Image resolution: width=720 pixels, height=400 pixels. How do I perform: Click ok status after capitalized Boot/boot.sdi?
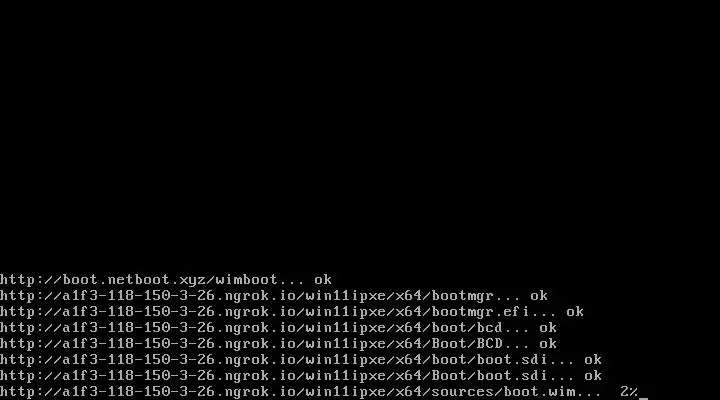[x=593, y=376]
